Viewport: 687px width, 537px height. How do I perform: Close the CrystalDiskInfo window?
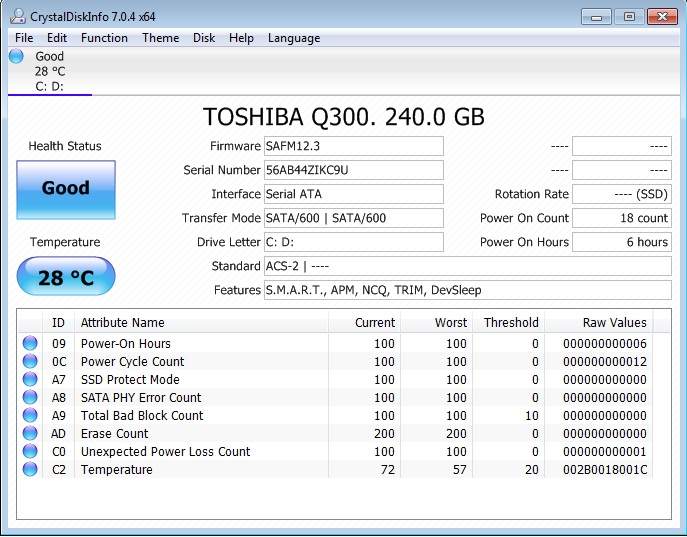pos(662,17)
